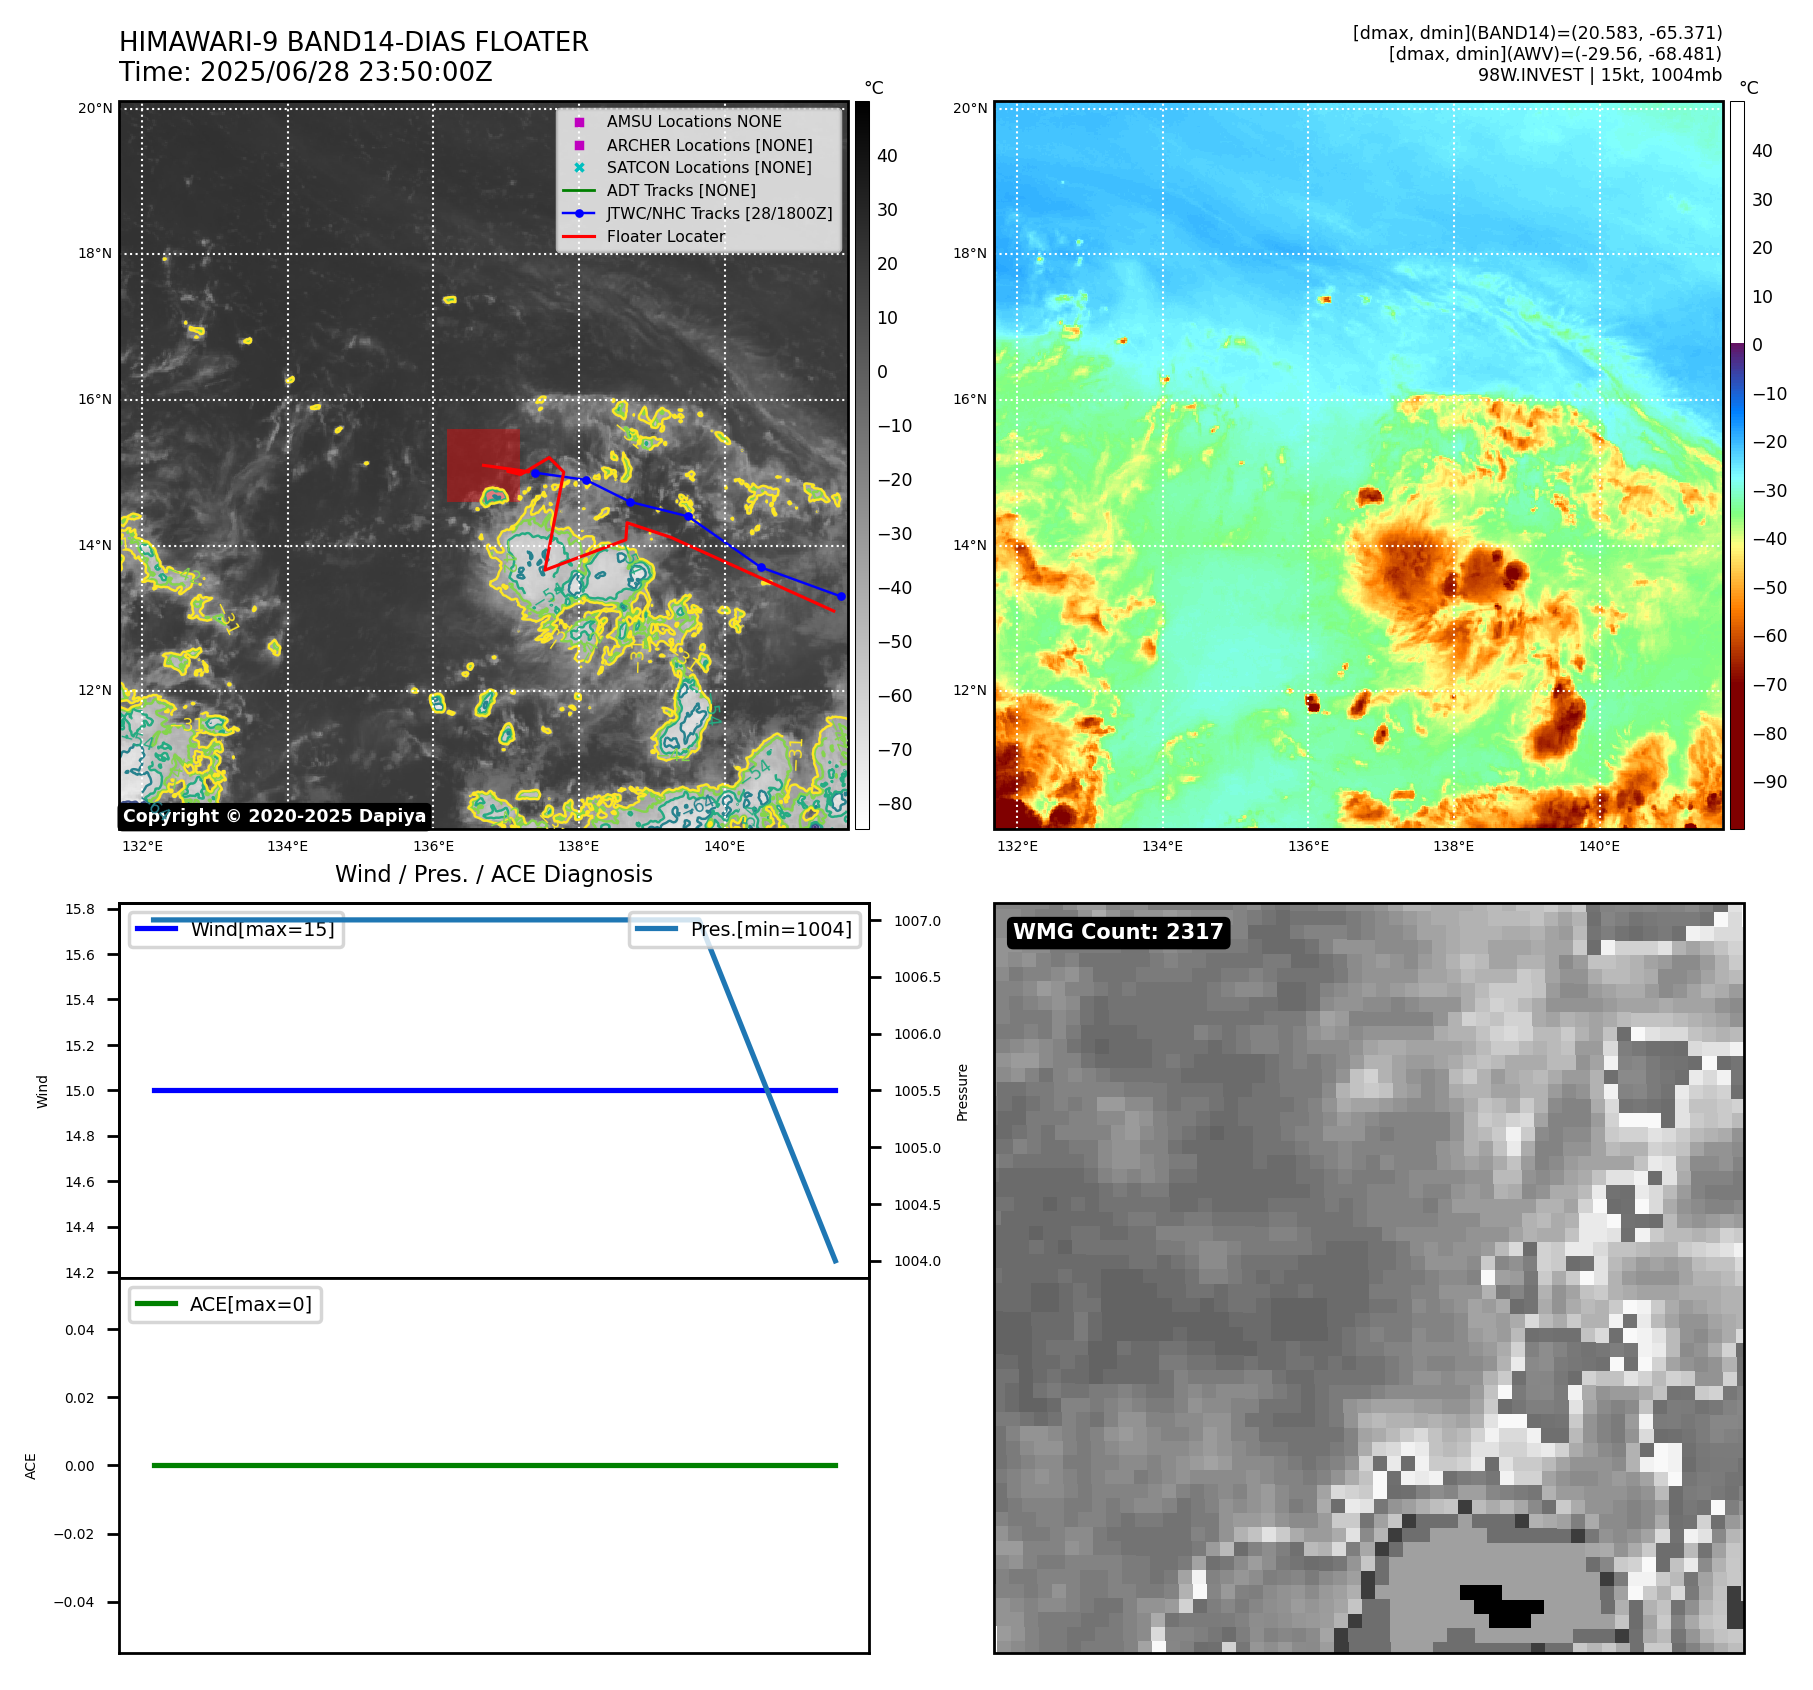Click the rainbow water vapor colorbar

coord(1737,465)
